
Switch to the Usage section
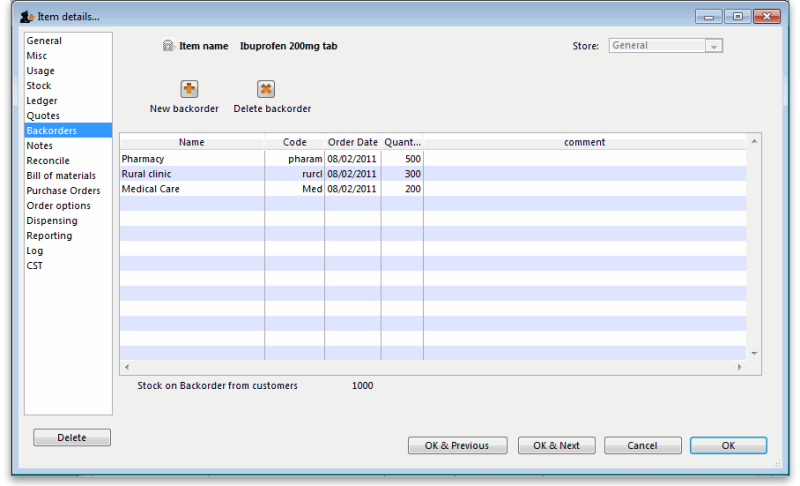click(x=68, y=70)
